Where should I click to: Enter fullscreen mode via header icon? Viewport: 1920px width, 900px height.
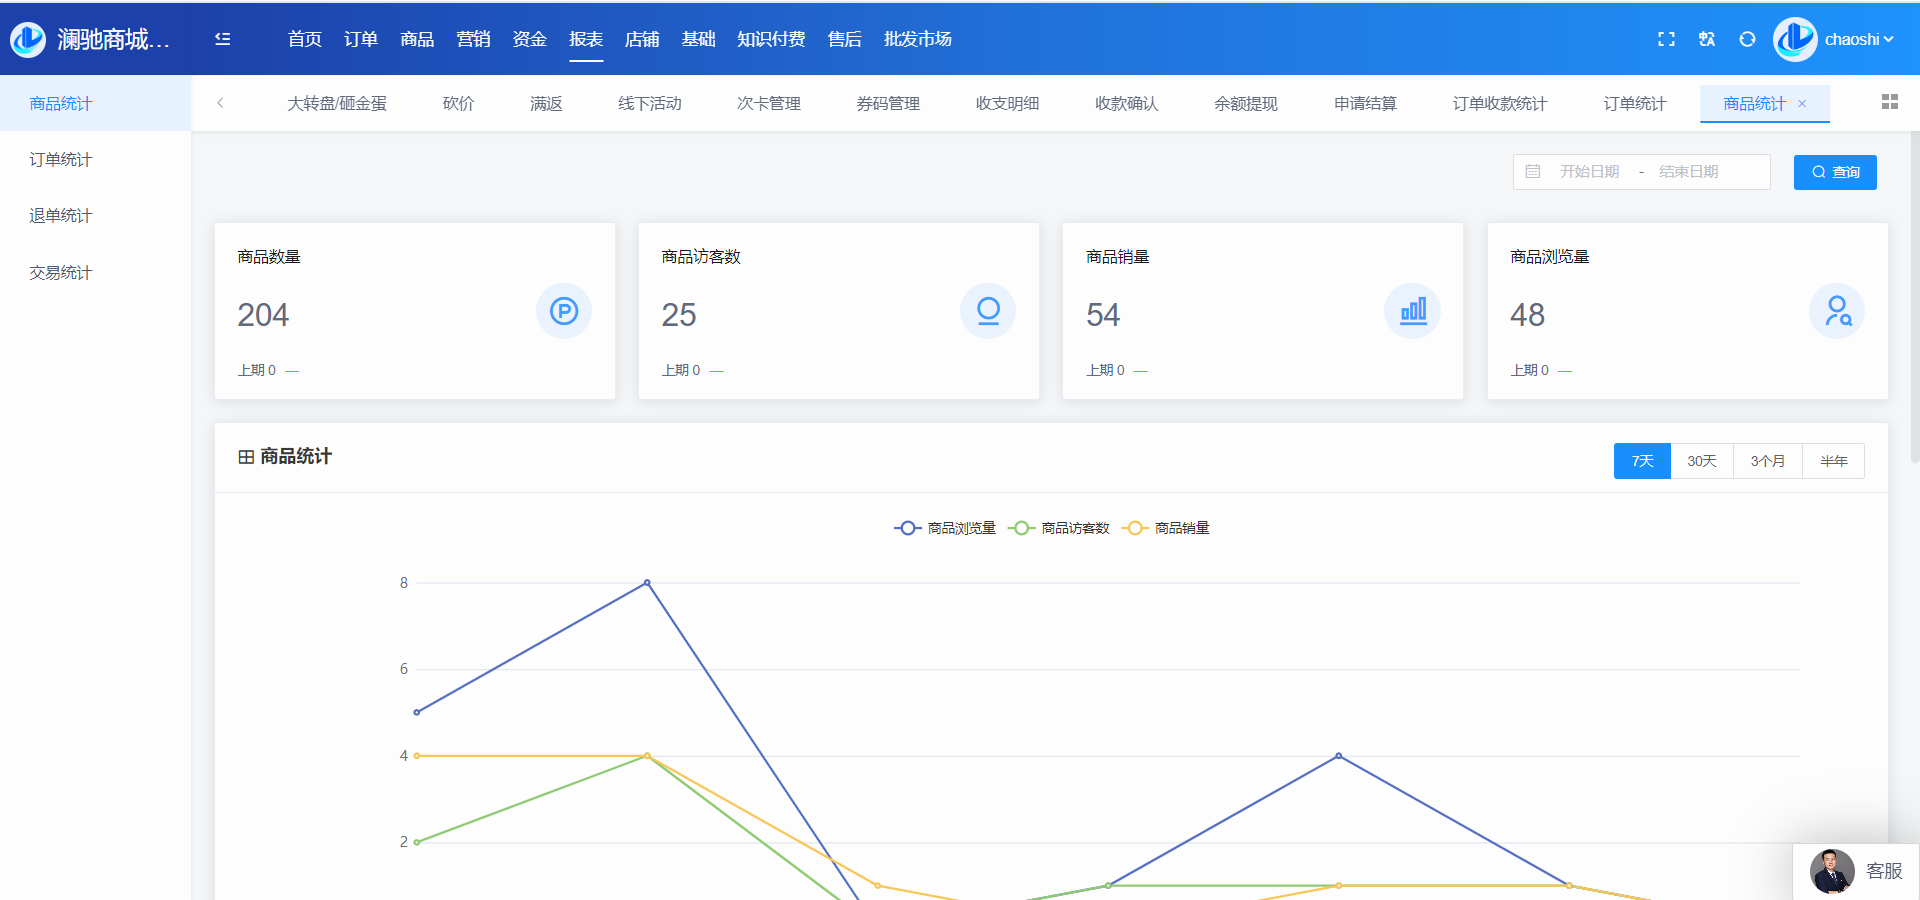1666,39
